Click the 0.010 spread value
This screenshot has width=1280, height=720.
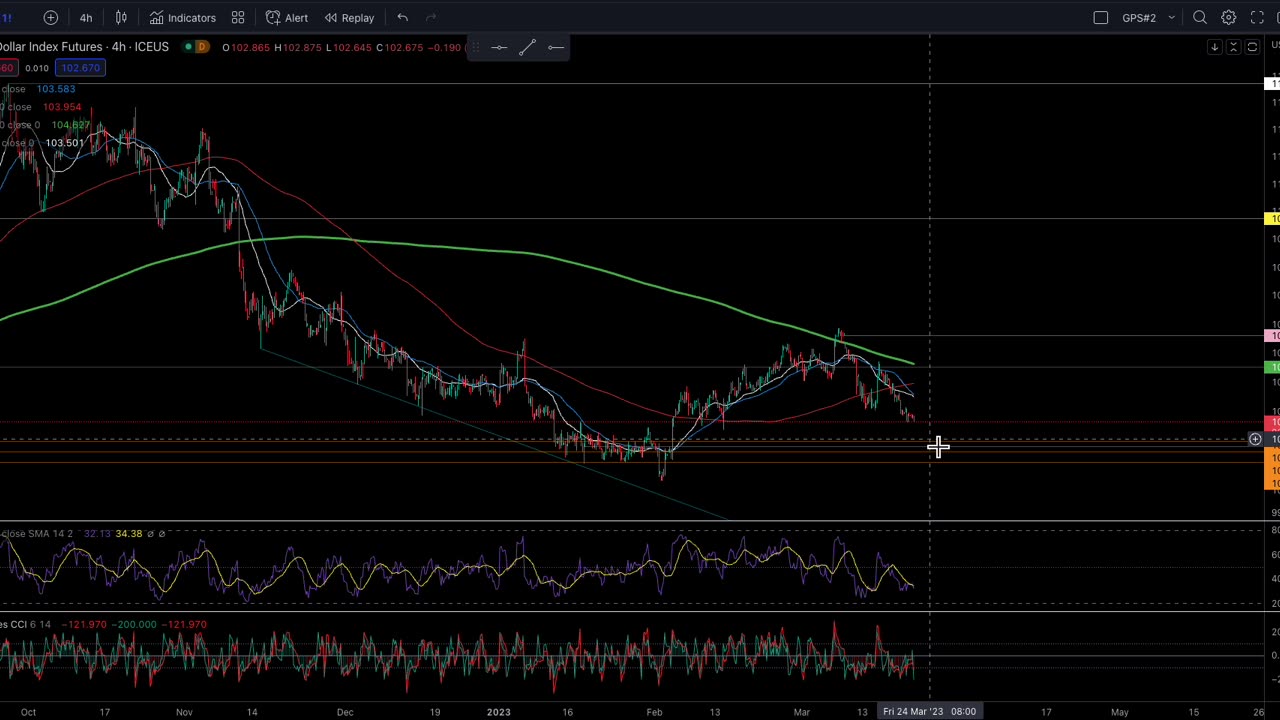pyautogui.click(x=37, y=68)
